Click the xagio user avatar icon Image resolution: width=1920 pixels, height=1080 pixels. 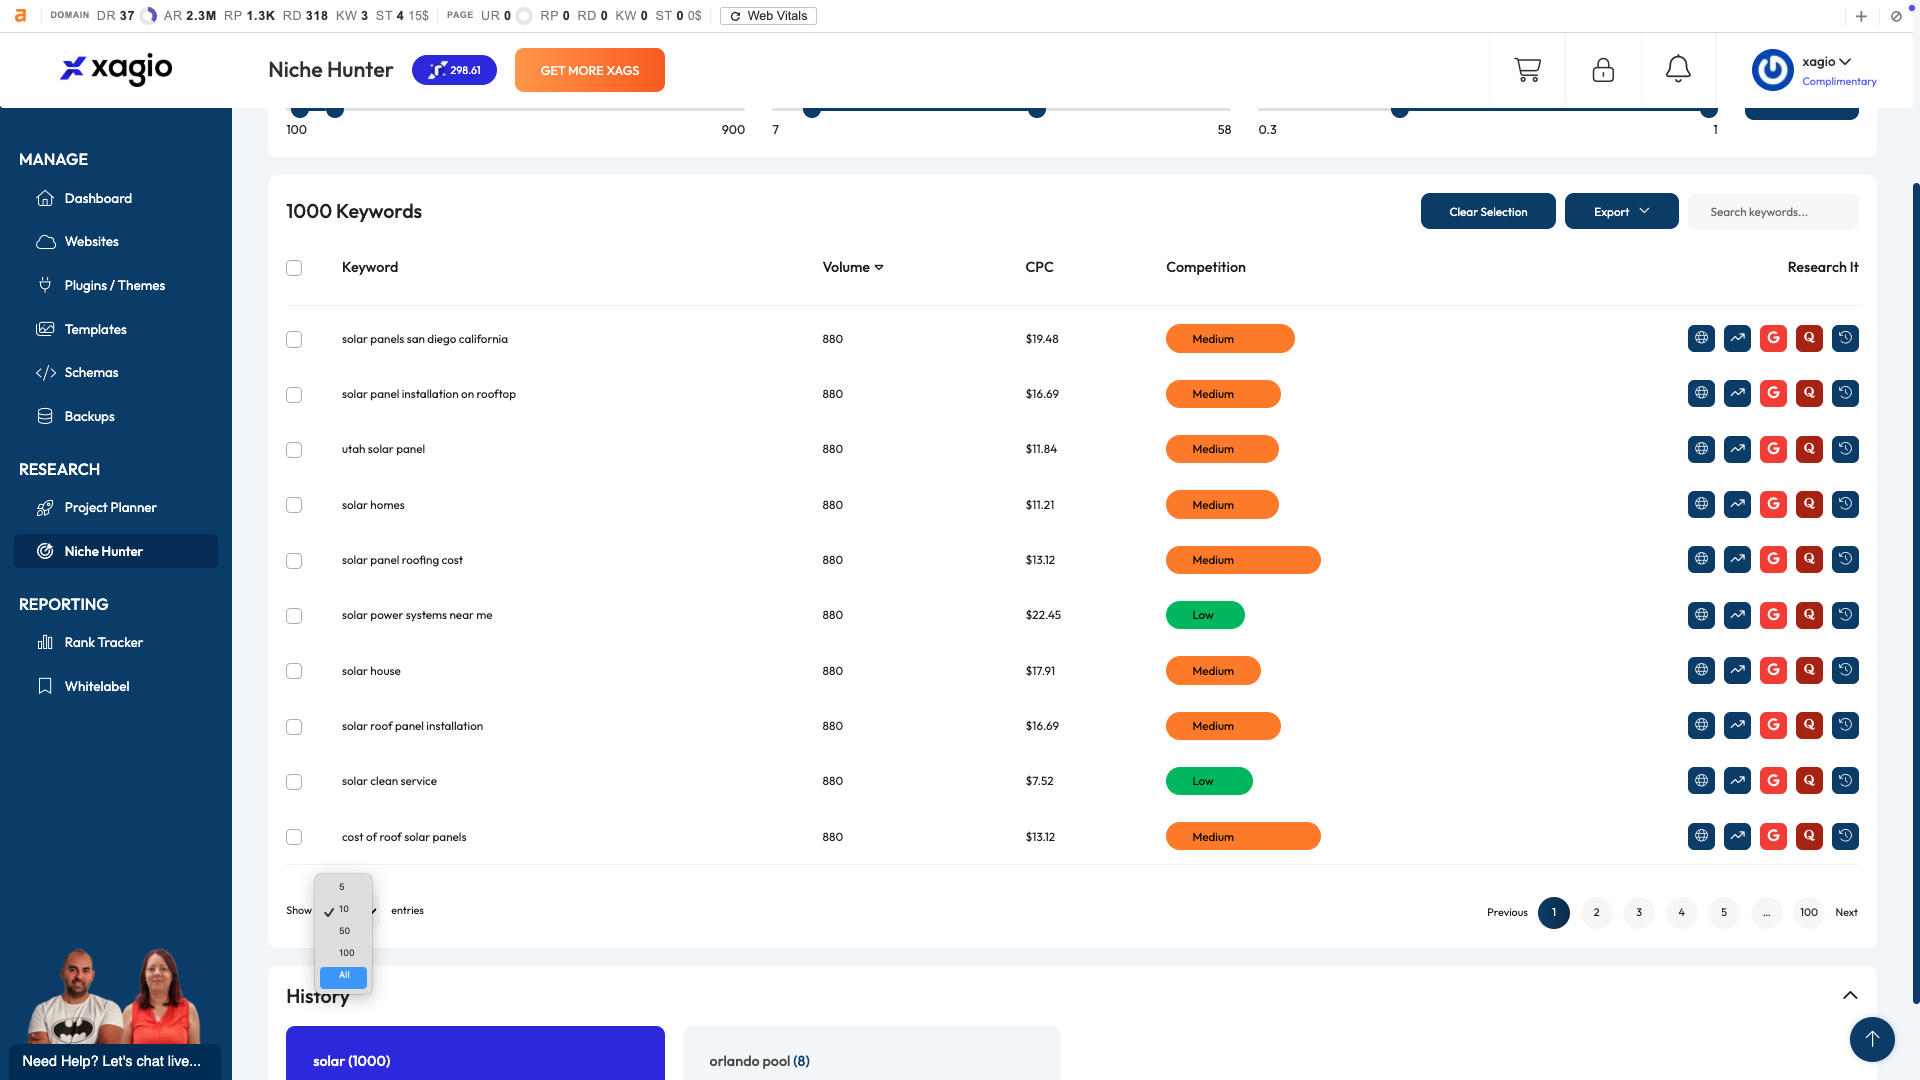pyautogui.click(x=1772, y=70)
